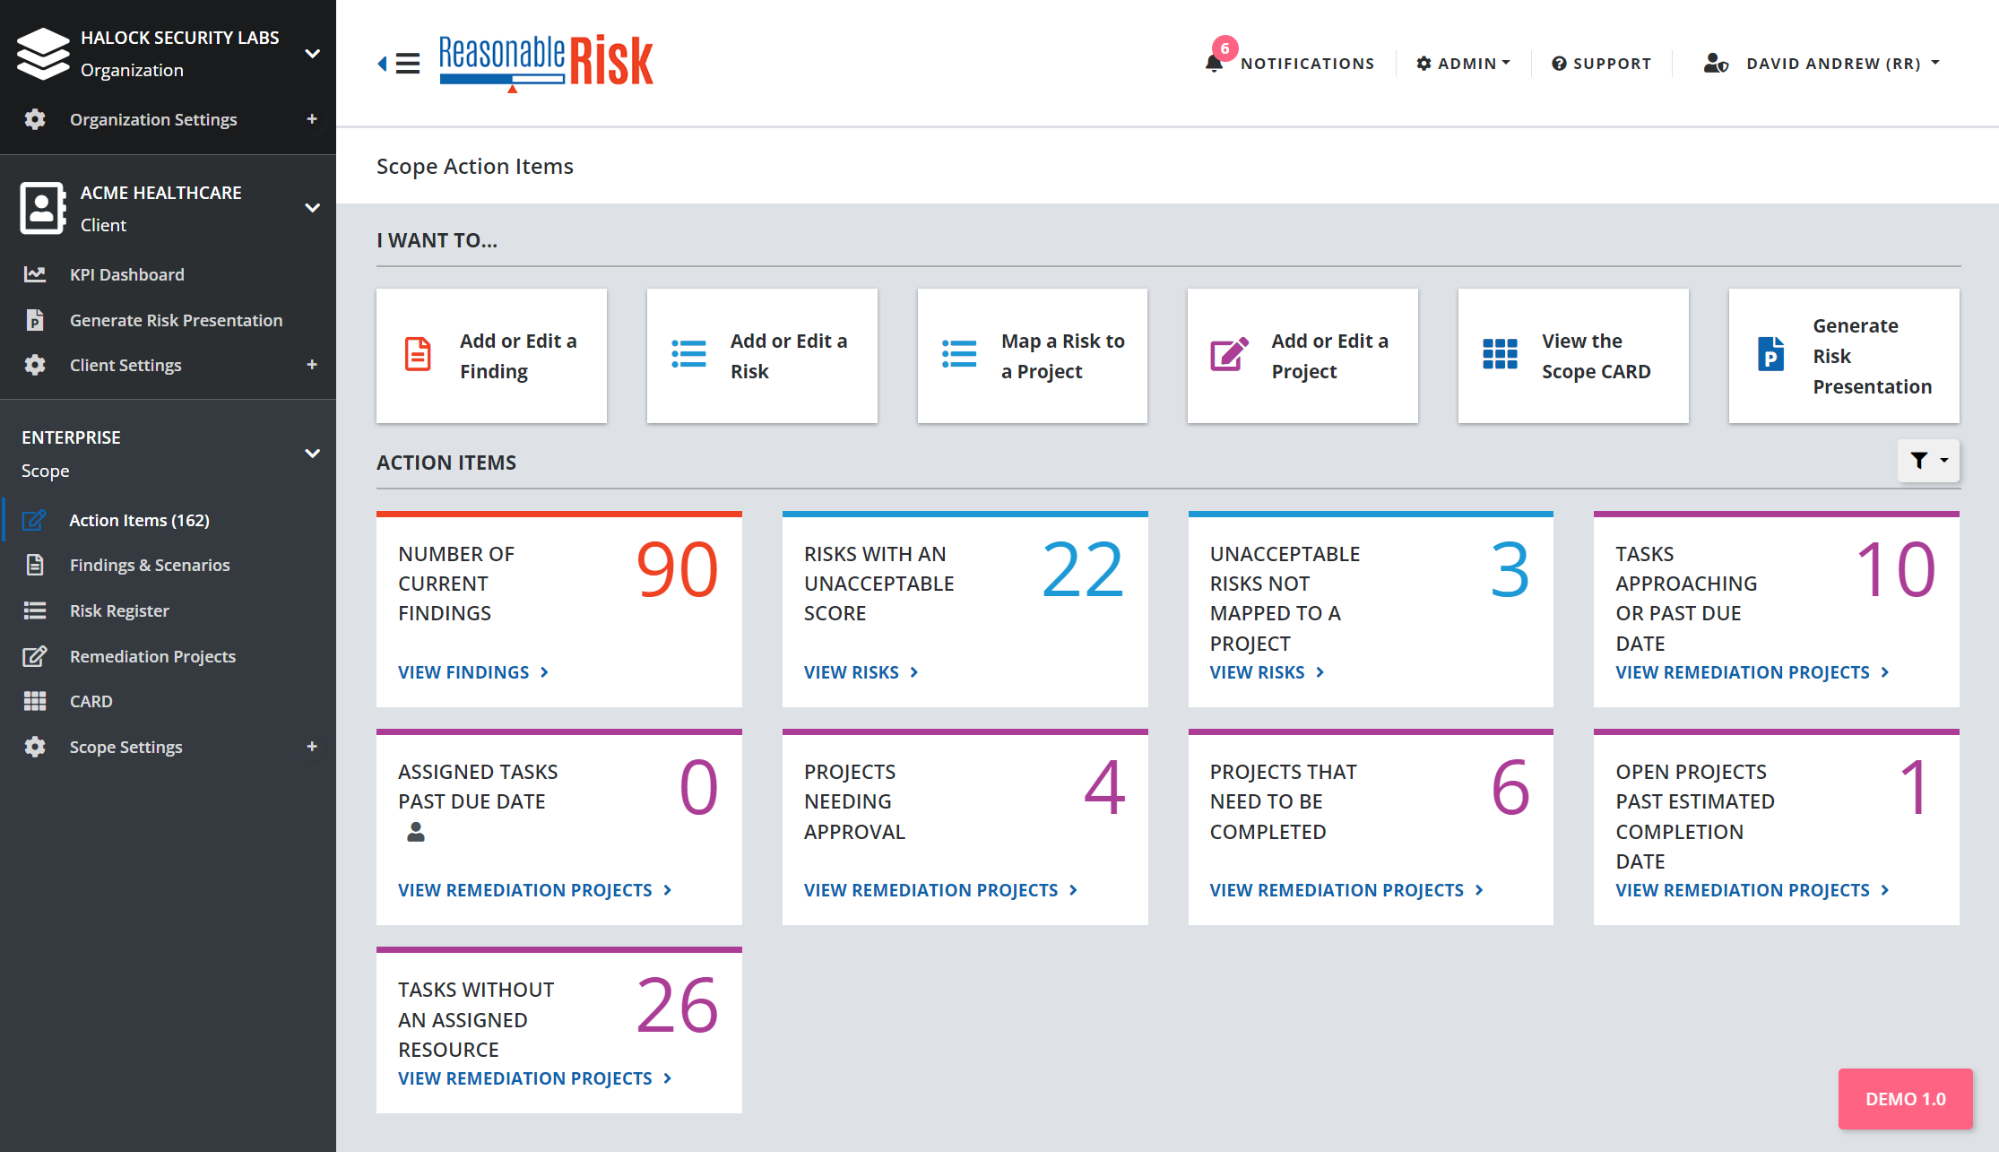The width and height of the screenshot is (1999, 1152).
Task: Expand Organization Settings with plus sign
Action: pos(312,119)
